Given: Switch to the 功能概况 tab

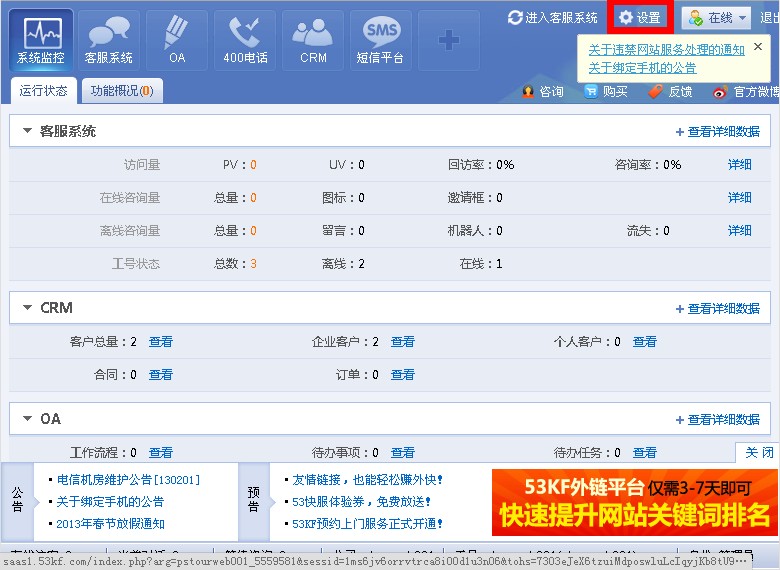Looking at the screenshot, I should coord(121,91).
